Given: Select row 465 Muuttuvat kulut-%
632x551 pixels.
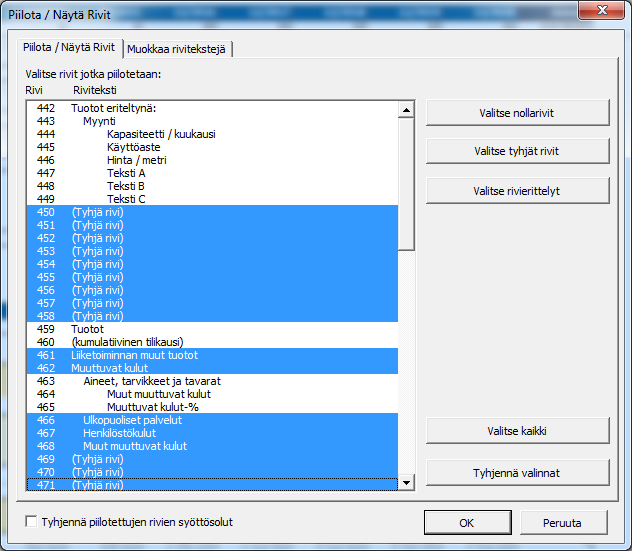Looking at the screenshot, I should click(212, 407).
